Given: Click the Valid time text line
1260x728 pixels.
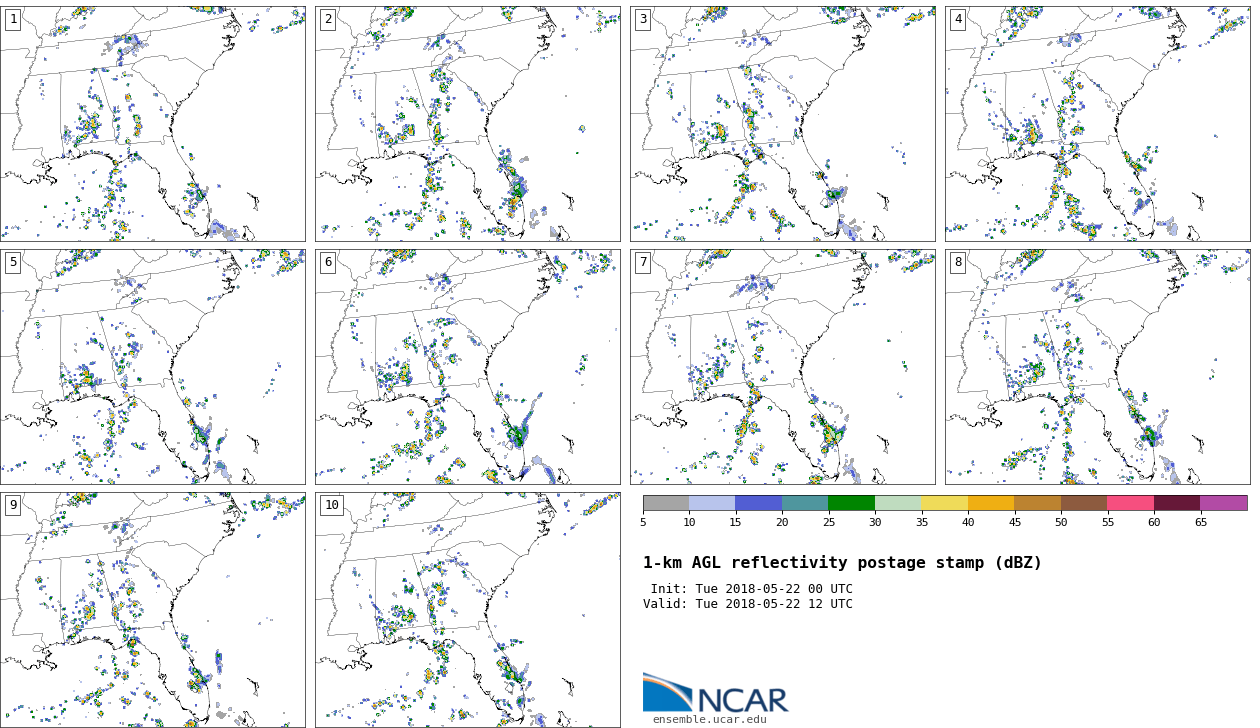Looking at the screenshot, I should [748, 604].
